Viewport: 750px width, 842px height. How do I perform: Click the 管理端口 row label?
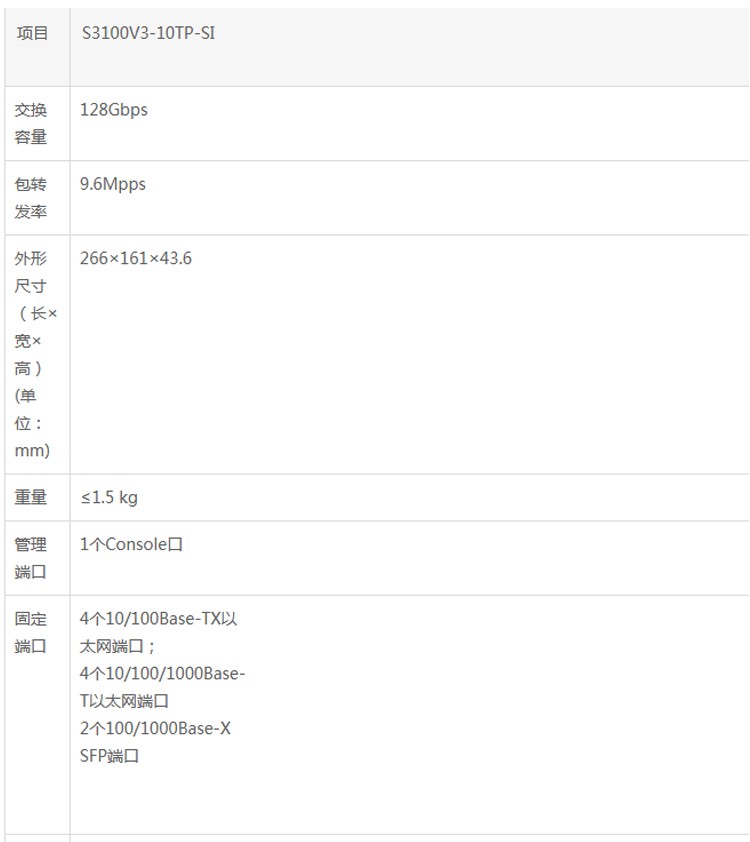pos(31,558)
